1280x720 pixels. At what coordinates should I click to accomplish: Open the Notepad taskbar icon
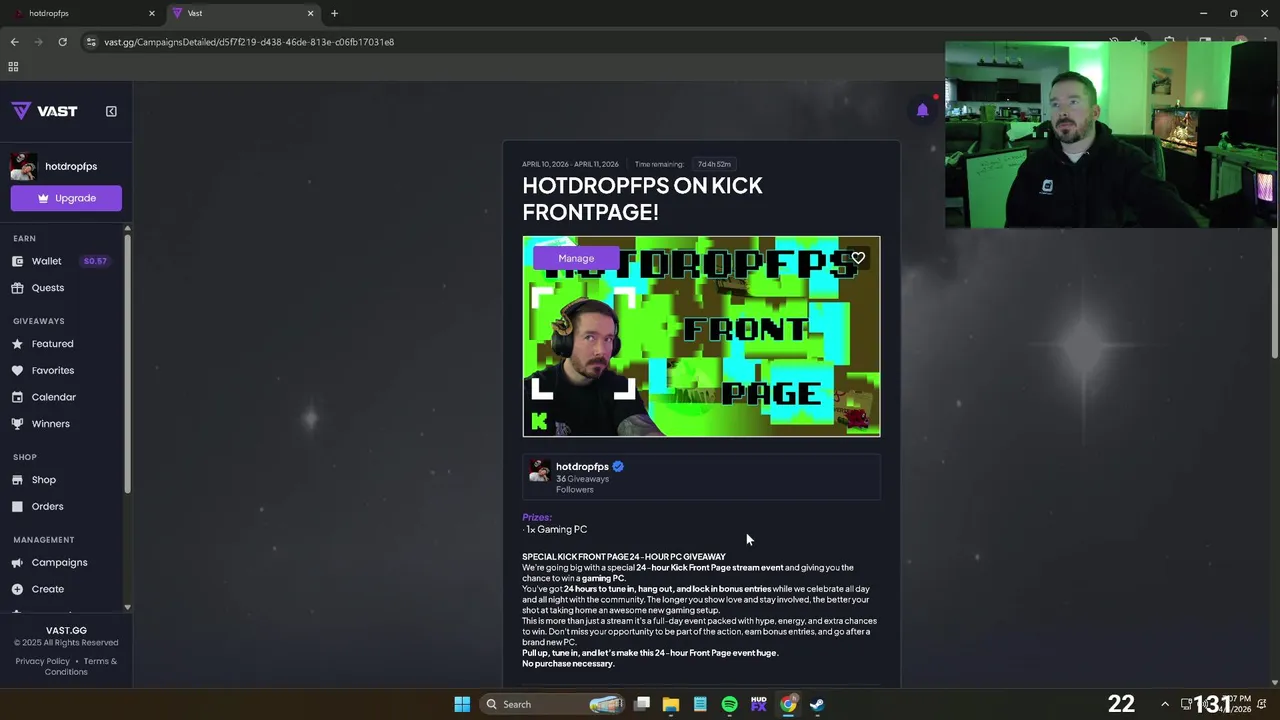tap(700, 704)
